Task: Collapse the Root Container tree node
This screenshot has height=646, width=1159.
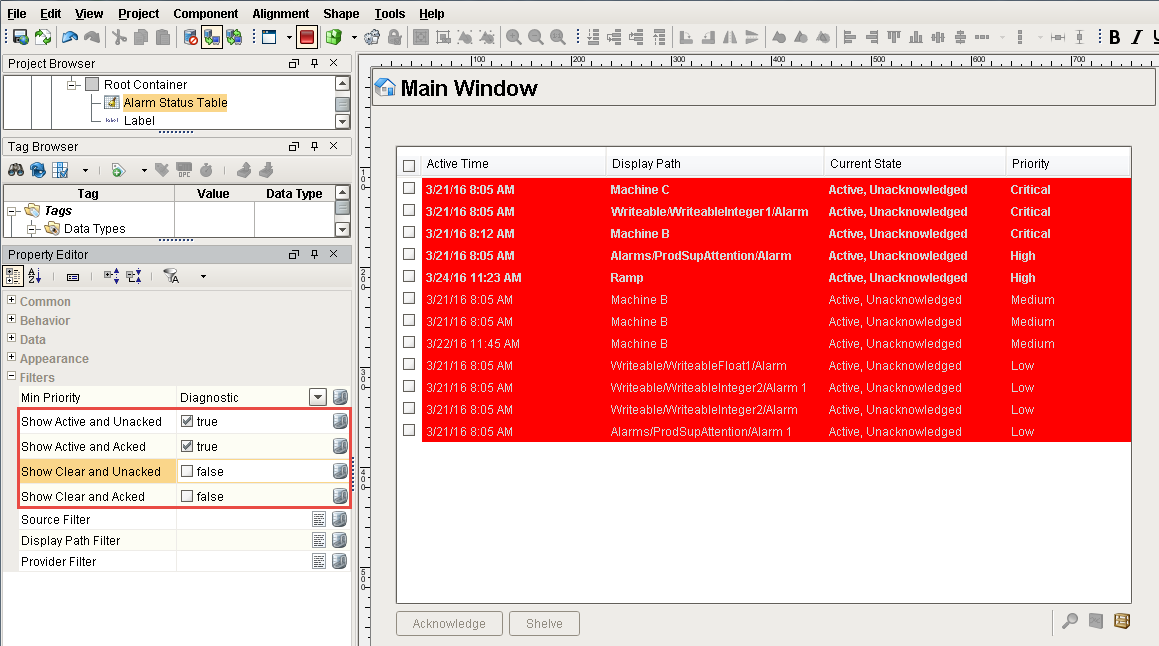Action: 70,84
